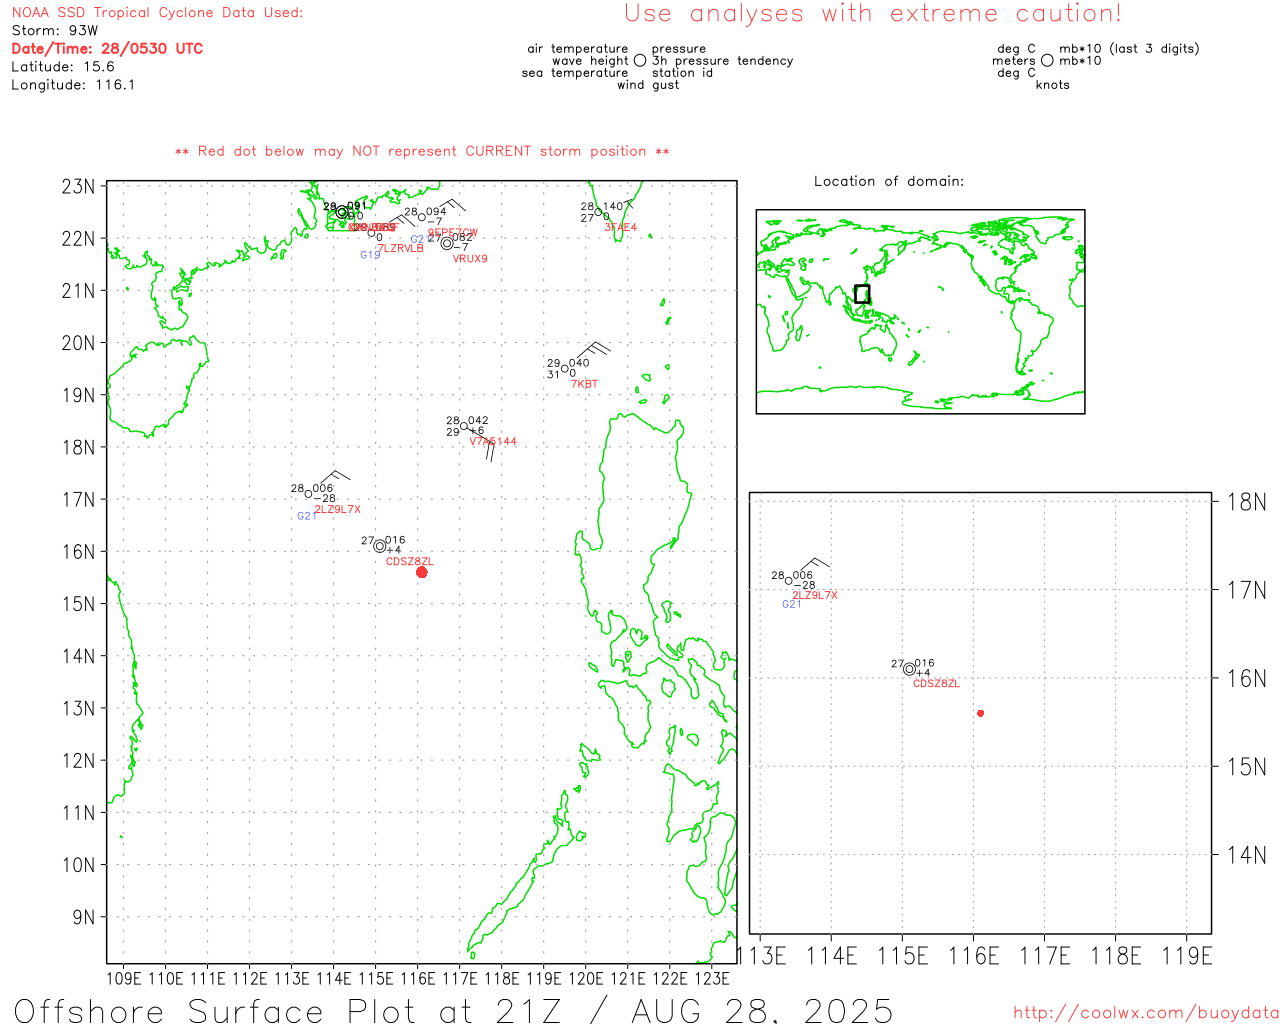Screen dimensions: 1280x1024
Task: Click blue G21 label in the zoomed inset
Action: [791, 604]
